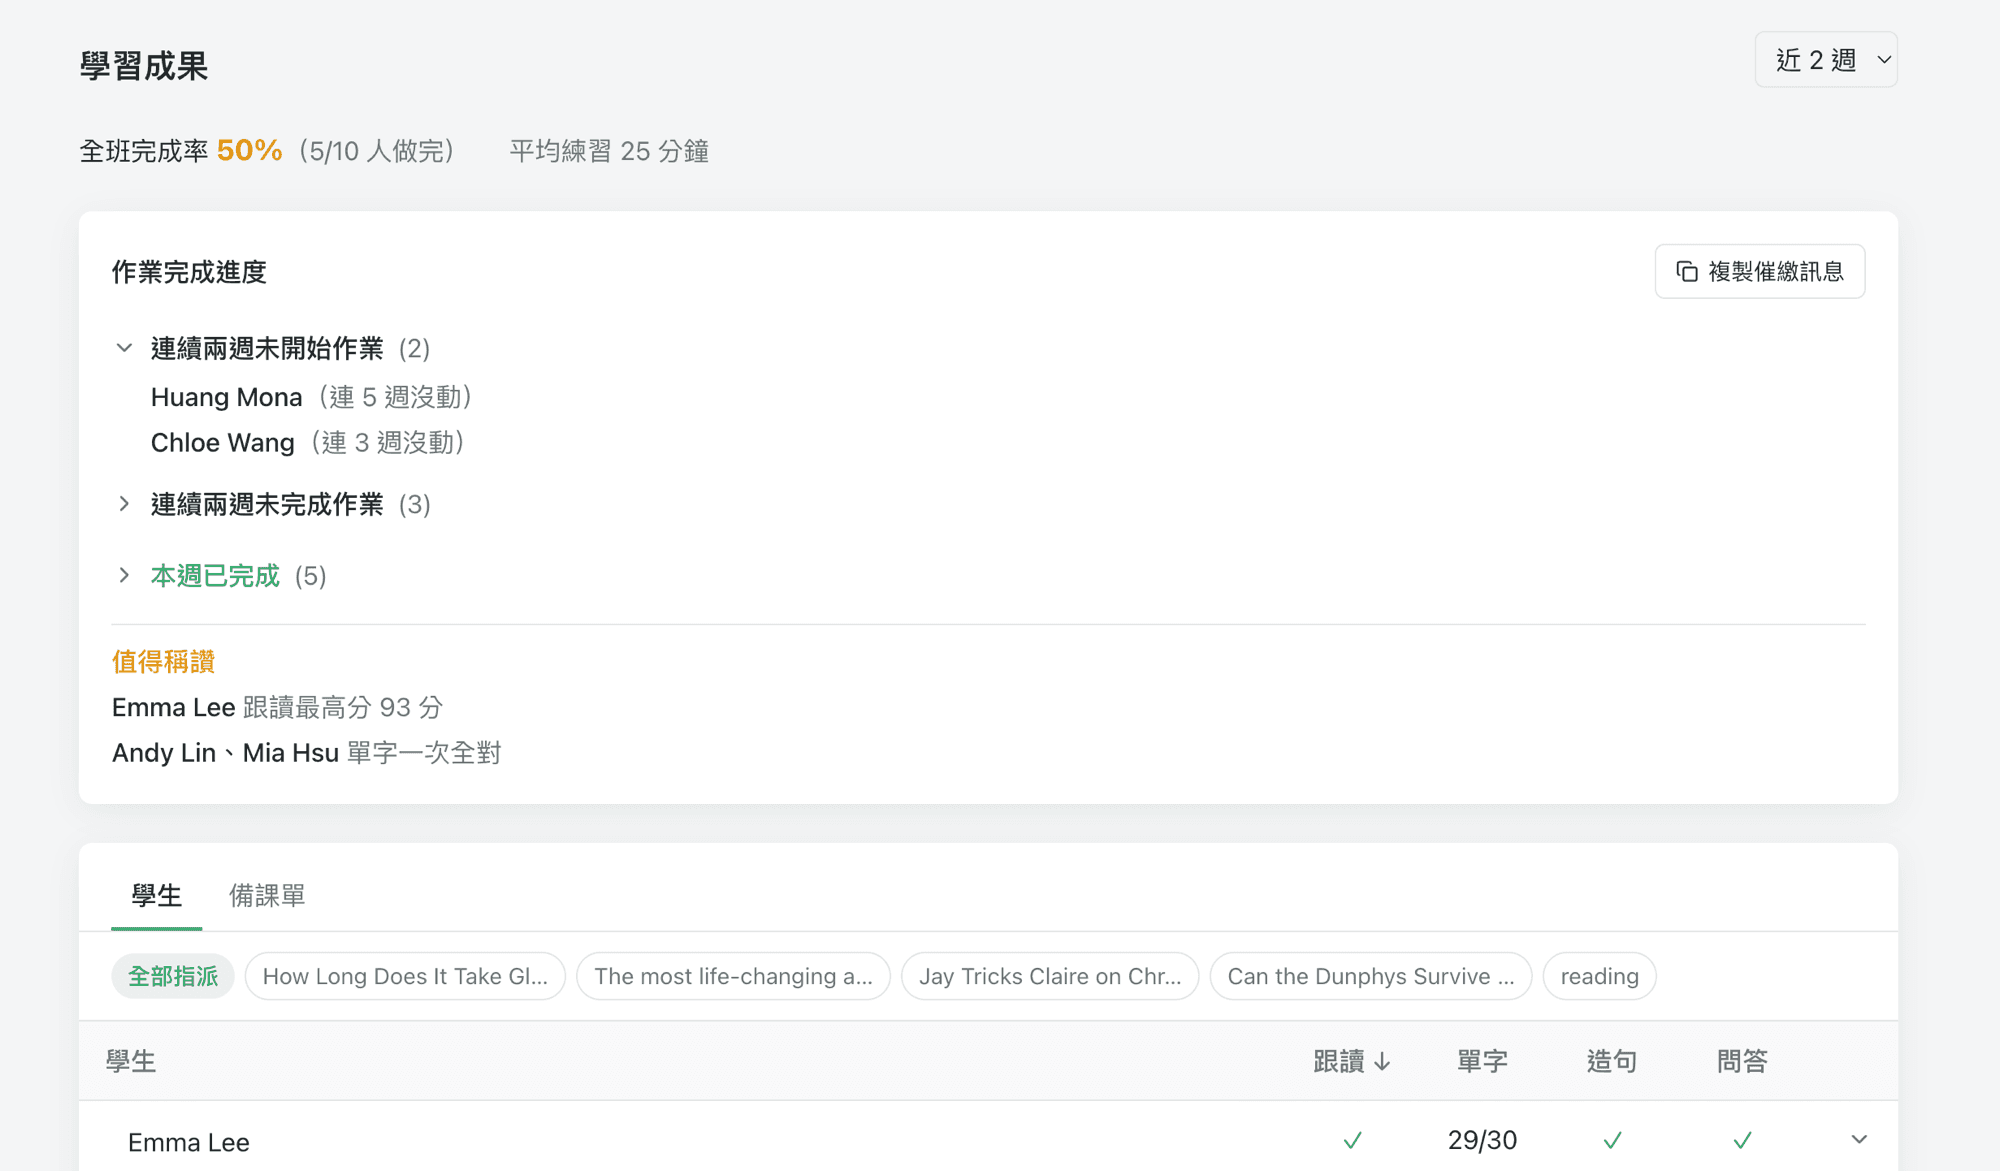Select the 全部指派 filter chip

click(173, 976)
